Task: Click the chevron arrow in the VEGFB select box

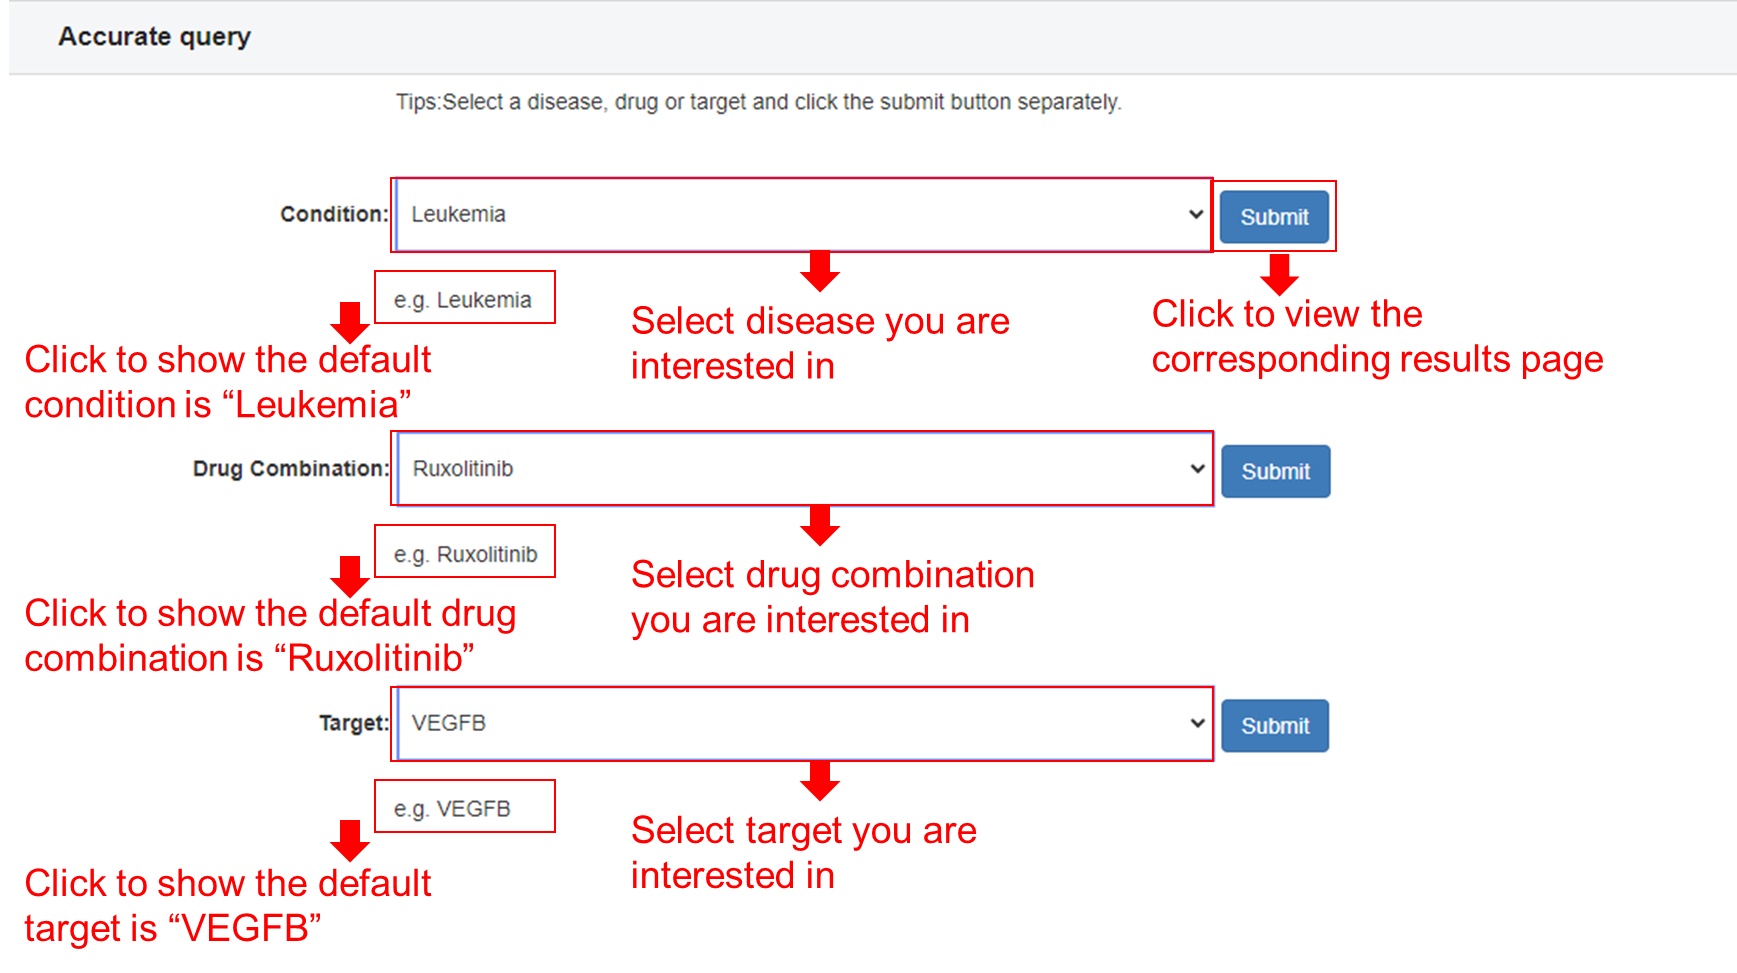Action: pyautogui.click(x=1197, y=723)
